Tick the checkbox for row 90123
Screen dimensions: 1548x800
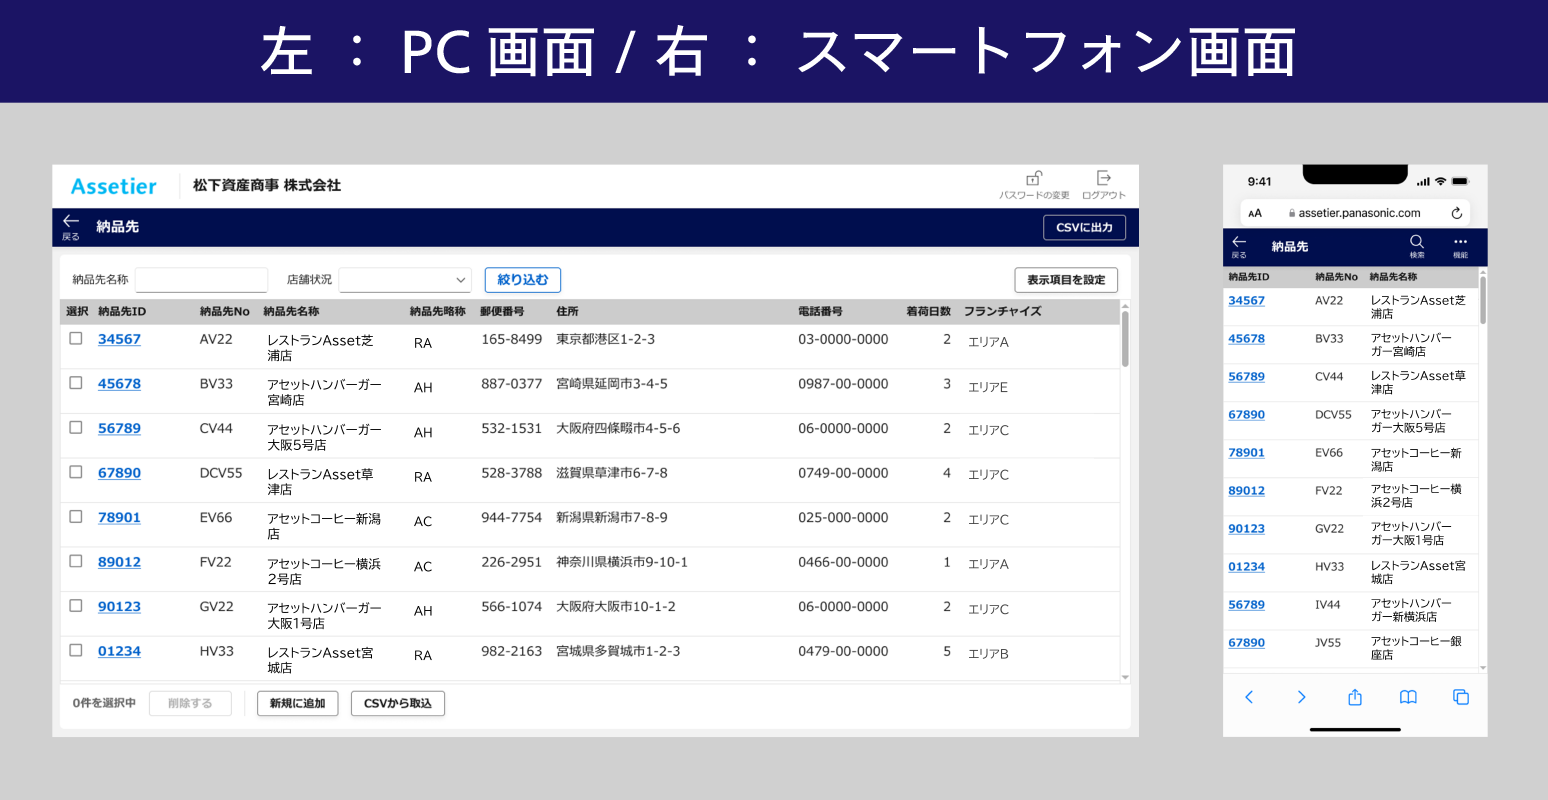point(76,606)
